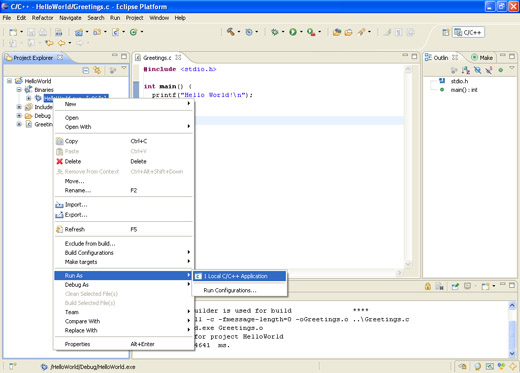Viewport: 520px width, 373px height.
Task: Click the Print toolbar icon
Action: [43, 32]
